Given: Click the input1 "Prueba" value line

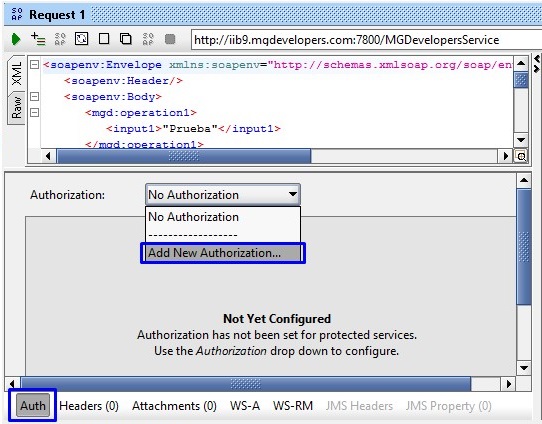Looking at the screenshot, I should coord(193,129).
